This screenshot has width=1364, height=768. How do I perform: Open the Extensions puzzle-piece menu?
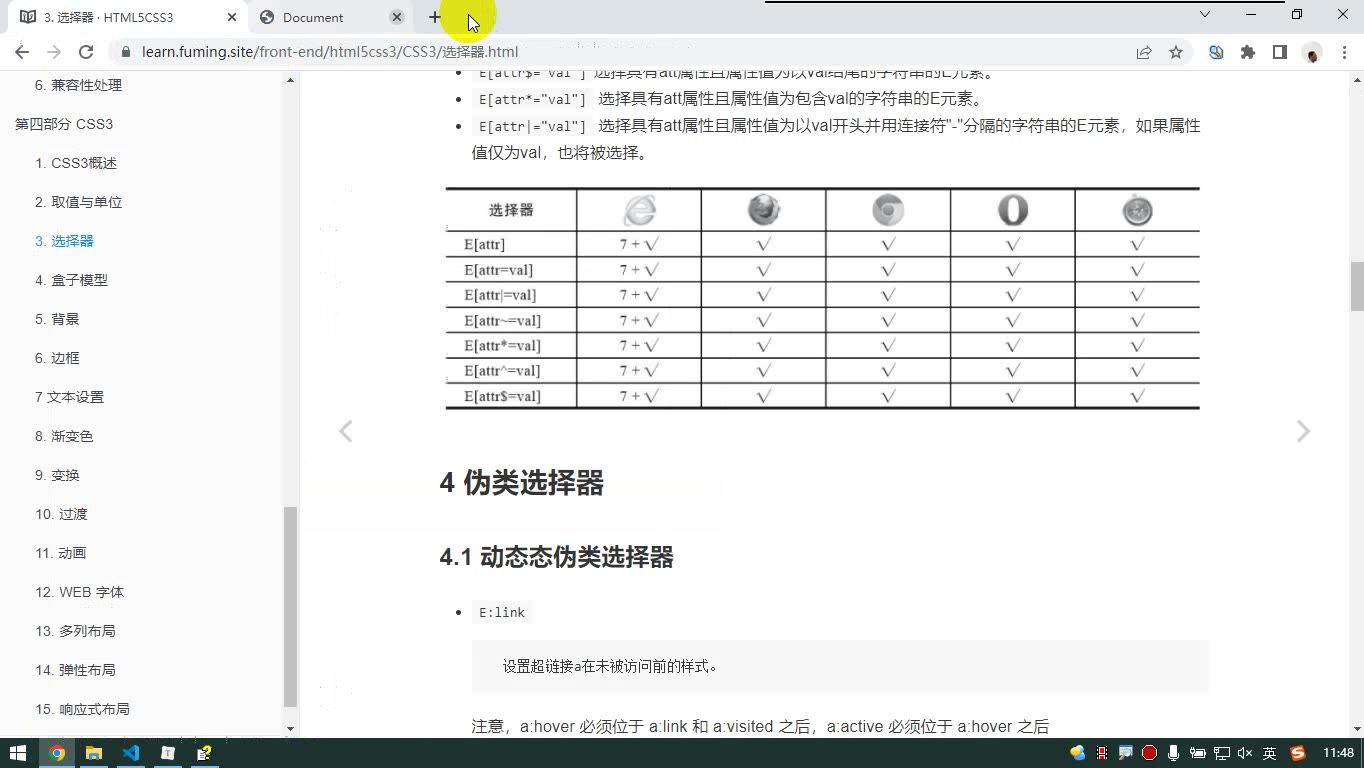click(1248, 52)
